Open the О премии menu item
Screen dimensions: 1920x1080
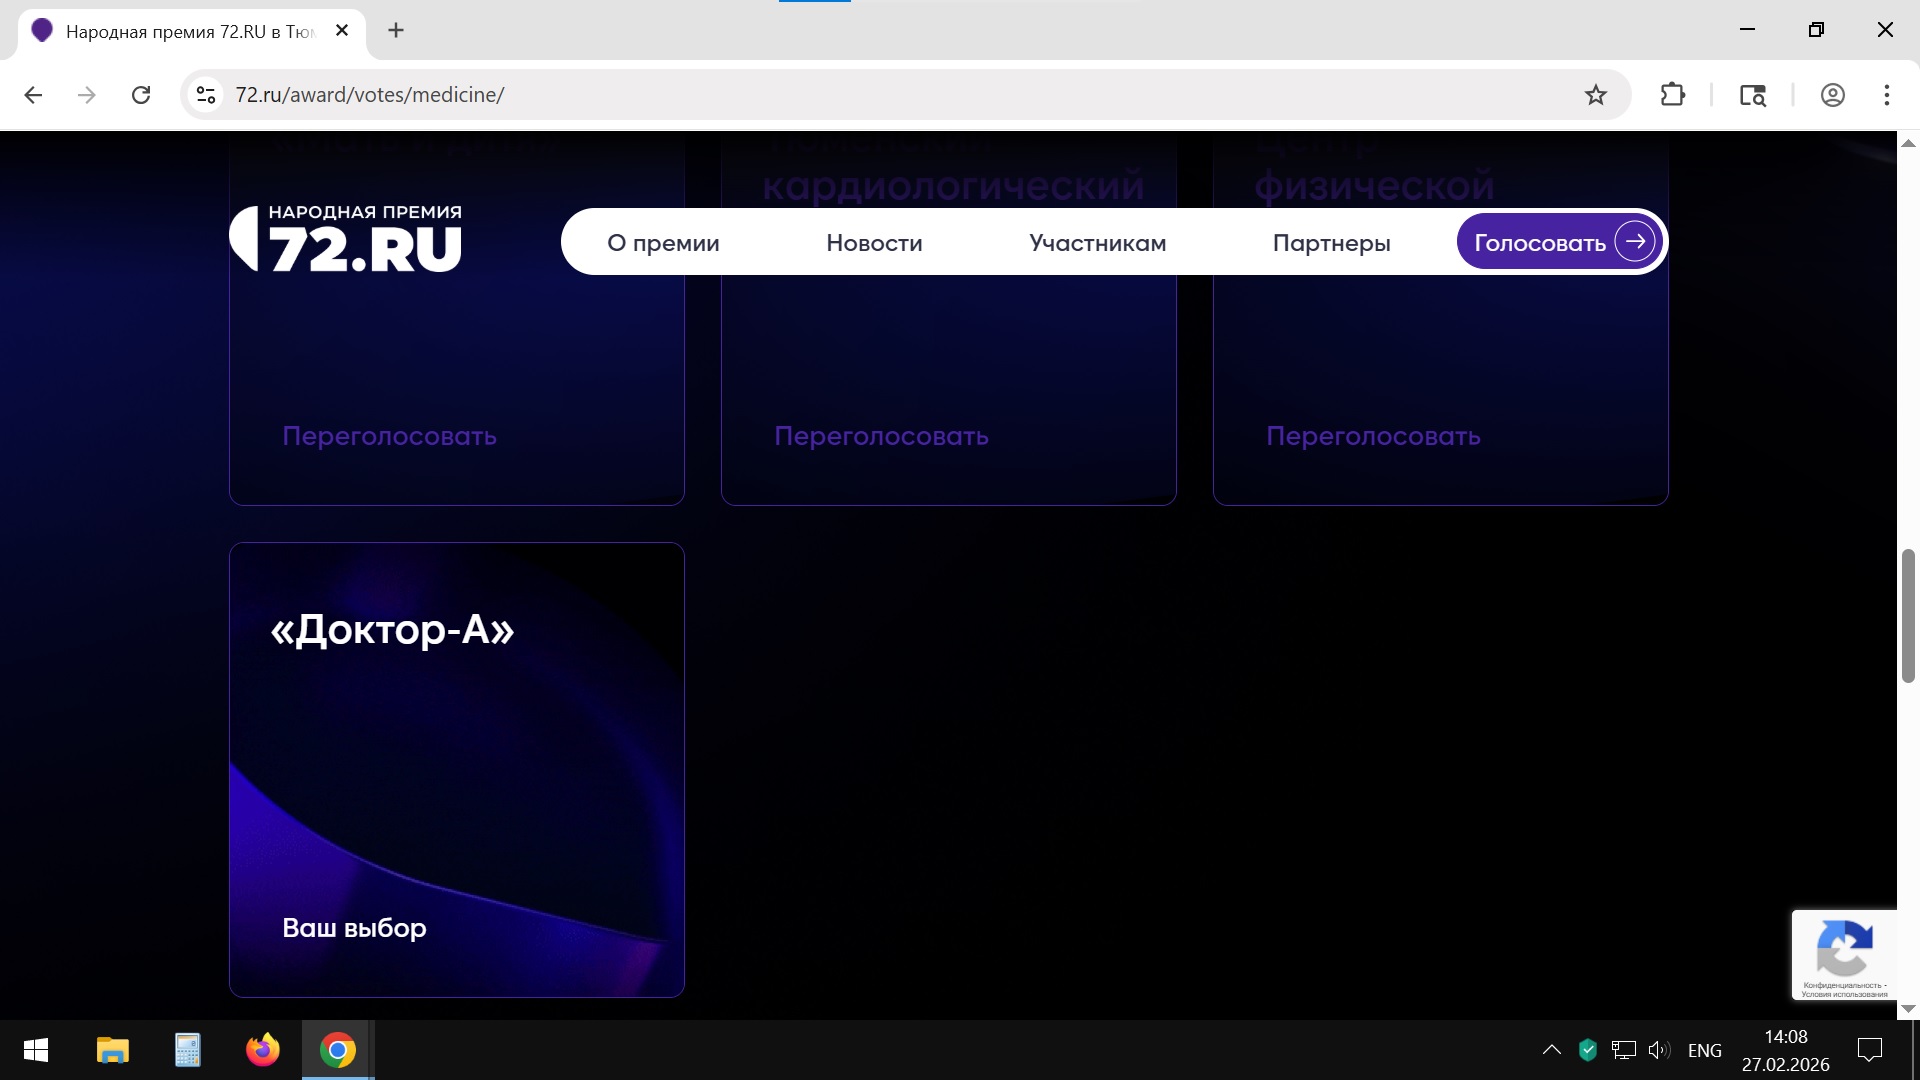point(663,243)
